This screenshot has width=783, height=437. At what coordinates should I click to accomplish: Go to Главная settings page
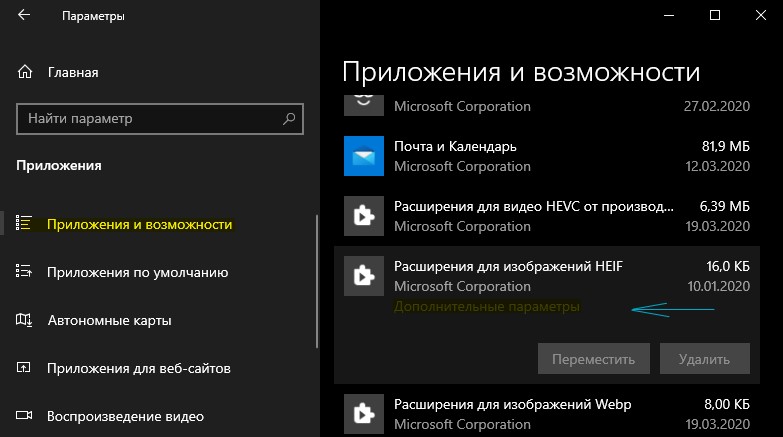click(73, 72)
